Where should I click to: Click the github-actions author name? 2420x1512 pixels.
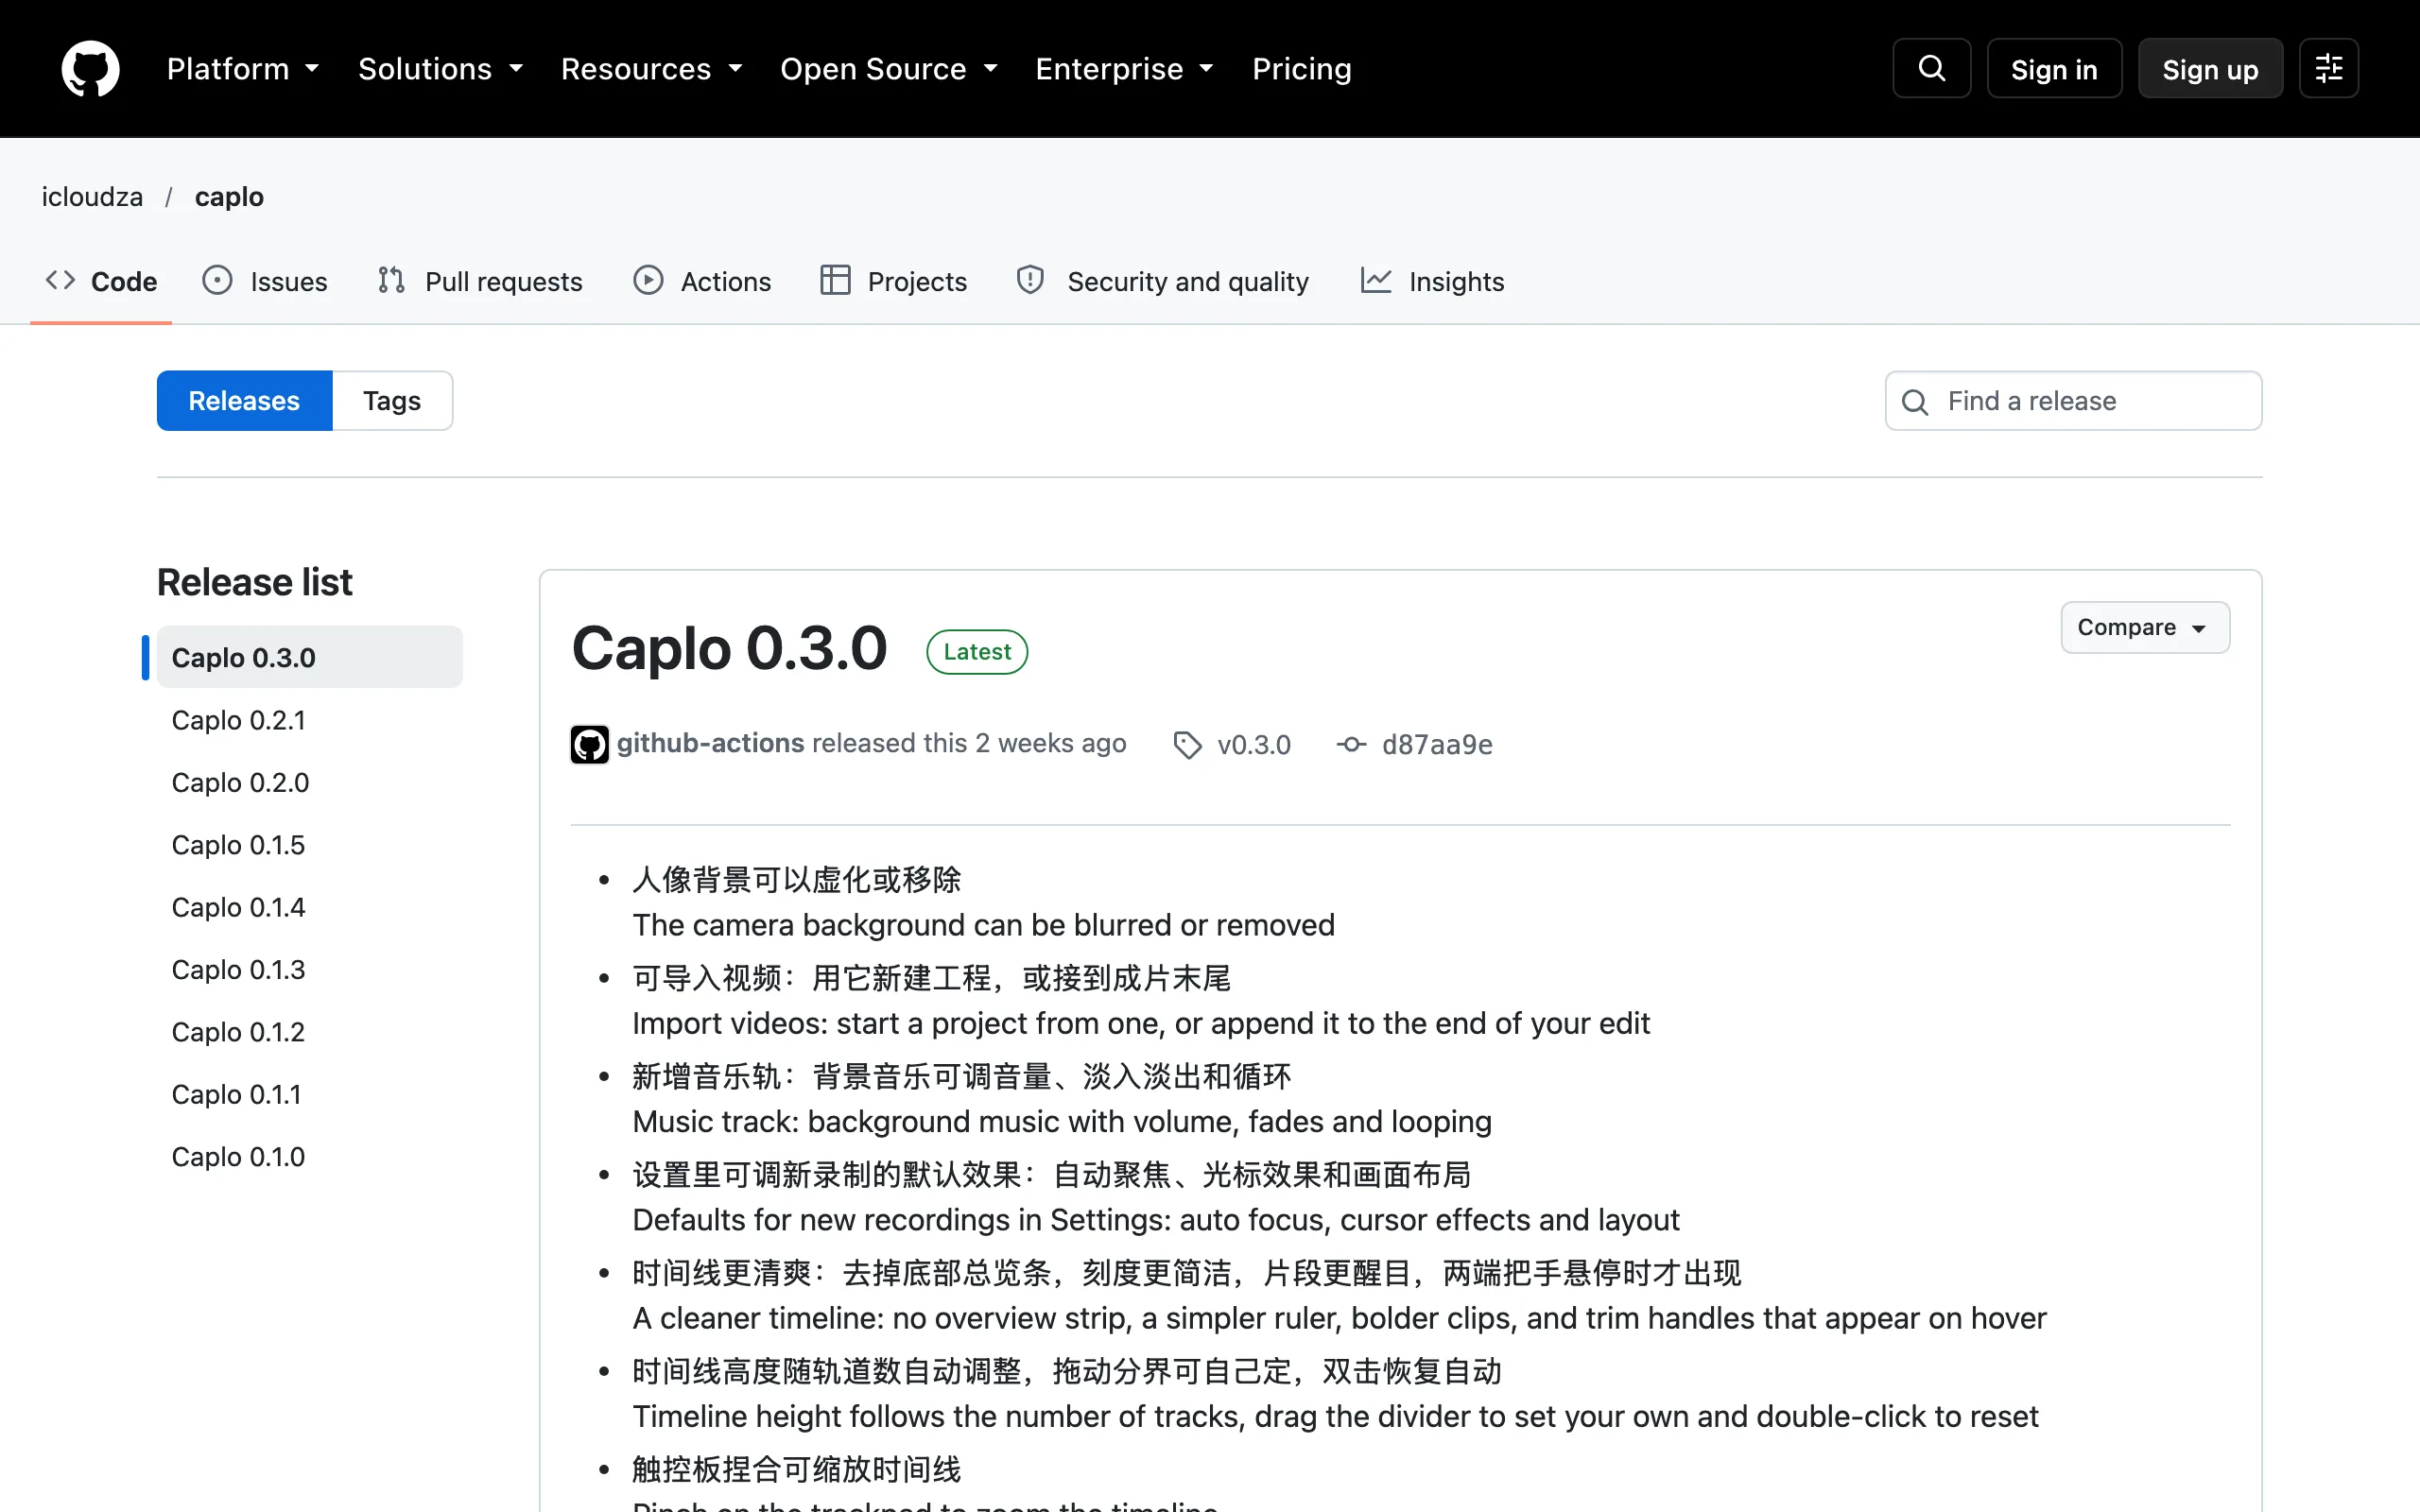tap(710, 743)
